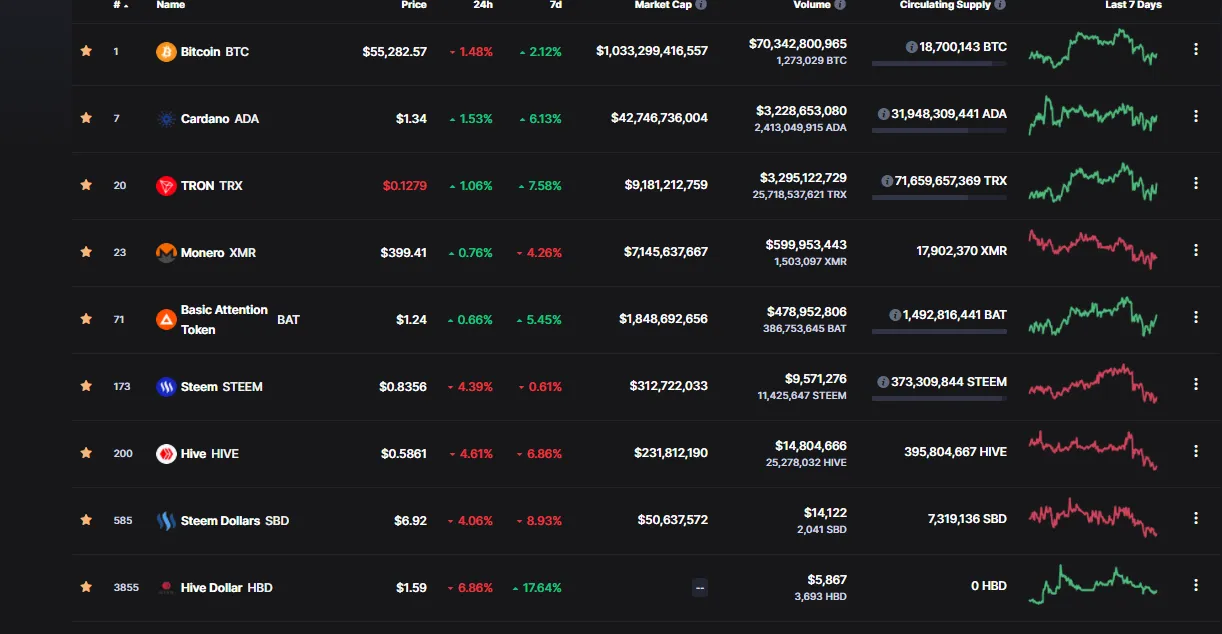Viewport: 1222px width, 634px height.
Task: Open Hive Dollar 7-day sparkline chart
Action: (1093, 585)
